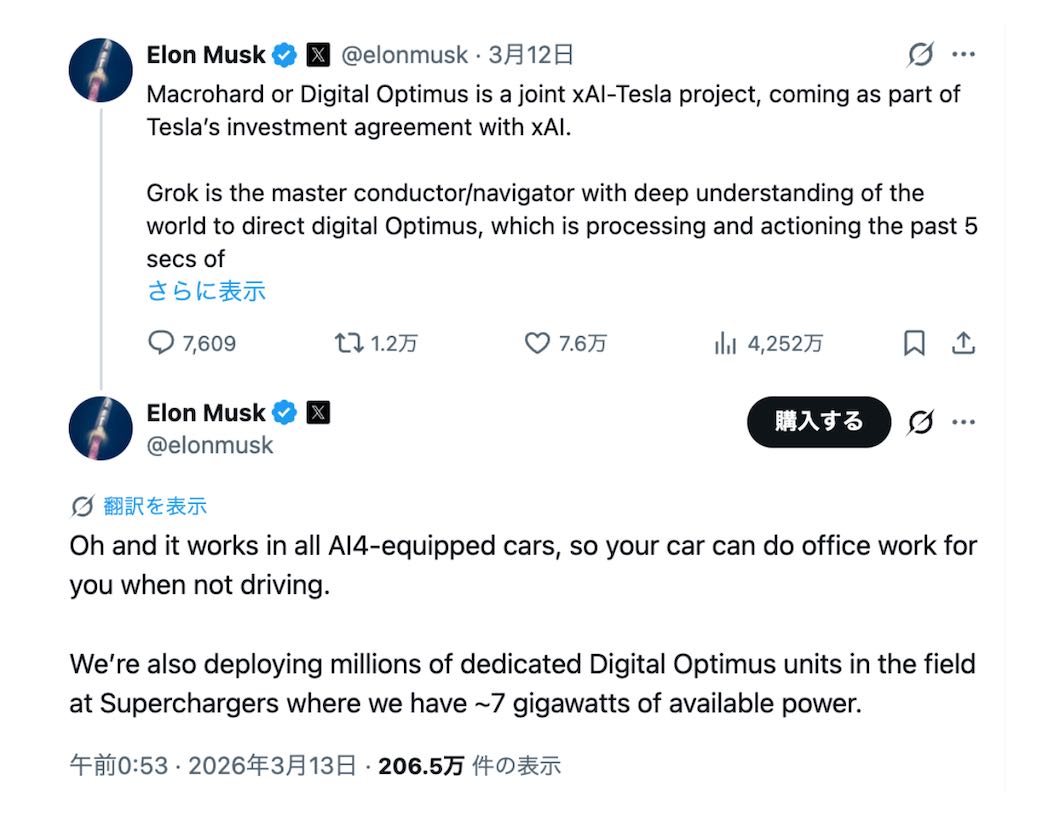The width and height of the screenshot is (1050, 826).
Task: Click Elon Musk's blue verified badge
Action: 284,55
